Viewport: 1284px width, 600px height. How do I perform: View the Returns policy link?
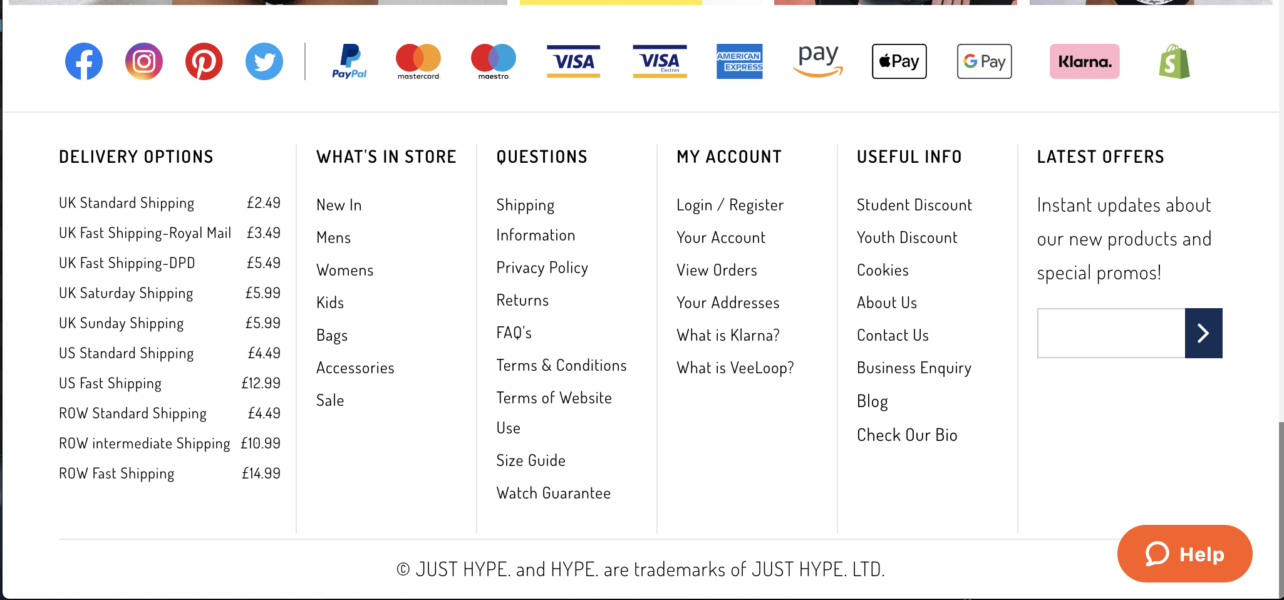[x=522, y=300]
